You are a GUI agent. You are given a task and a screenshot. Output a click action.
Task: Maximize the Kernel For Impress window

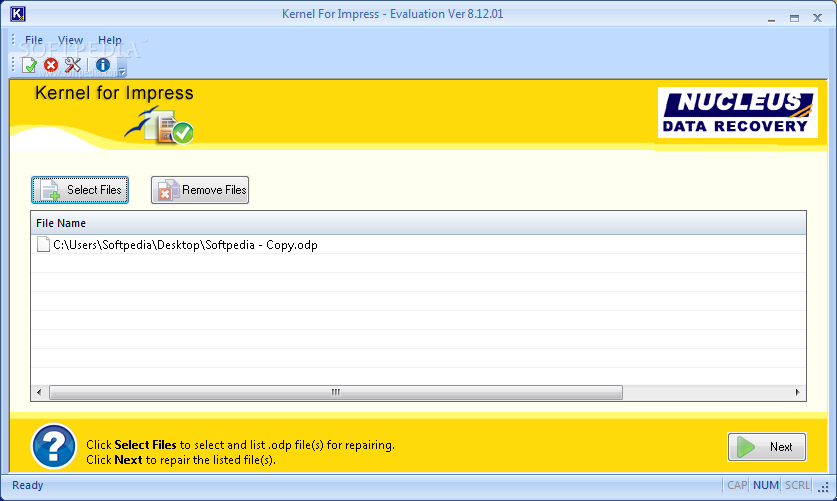(794, 18)
